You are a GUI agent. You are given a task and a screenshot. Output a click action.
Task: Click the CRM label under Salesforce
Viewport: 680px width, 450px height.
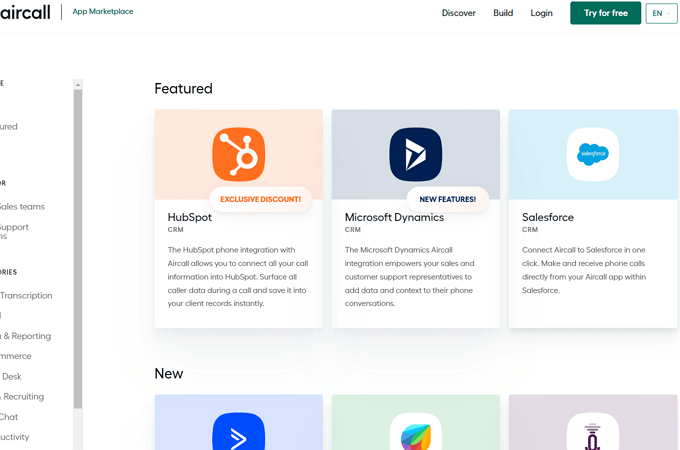point(530,230)
